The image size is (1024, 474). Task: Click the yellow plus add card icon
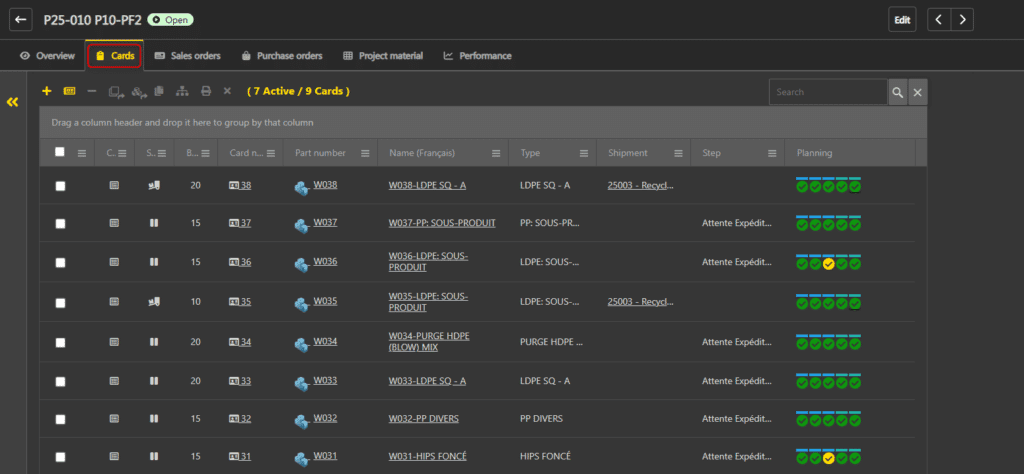46,91
